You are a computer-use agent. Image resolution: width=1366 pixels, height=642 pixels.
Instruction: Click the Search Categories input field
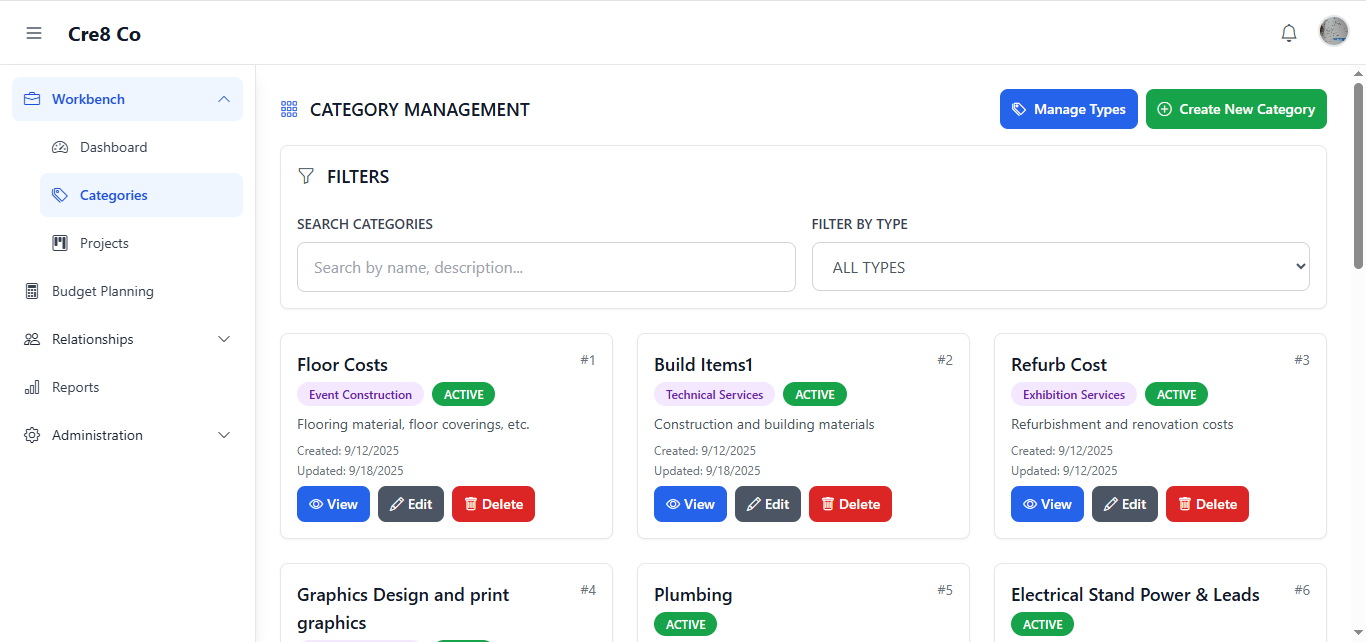pyautogui.click(x=546, y=267)
